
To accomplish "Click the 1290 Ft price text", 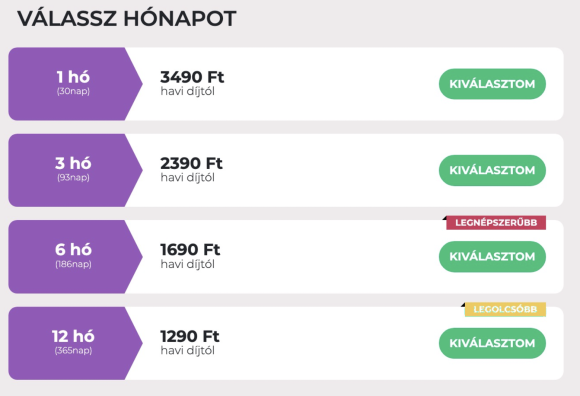I will [190, 336].
